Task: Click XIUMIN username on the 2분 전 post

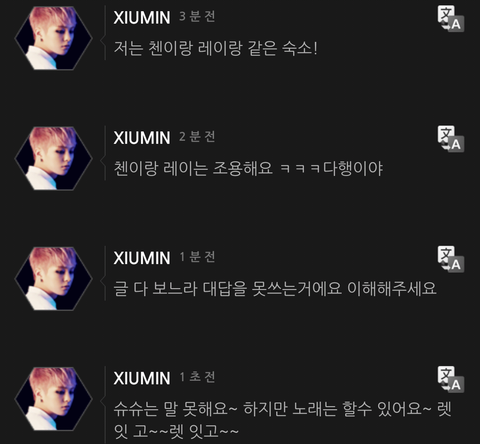Action: point(142,138)
